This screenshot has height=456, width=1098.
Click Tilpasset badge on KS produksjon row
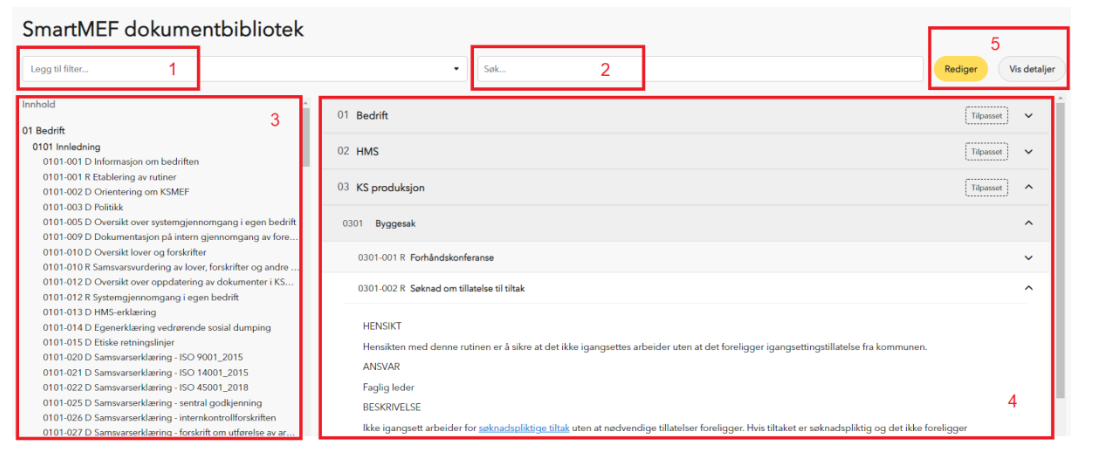[986, 187]
